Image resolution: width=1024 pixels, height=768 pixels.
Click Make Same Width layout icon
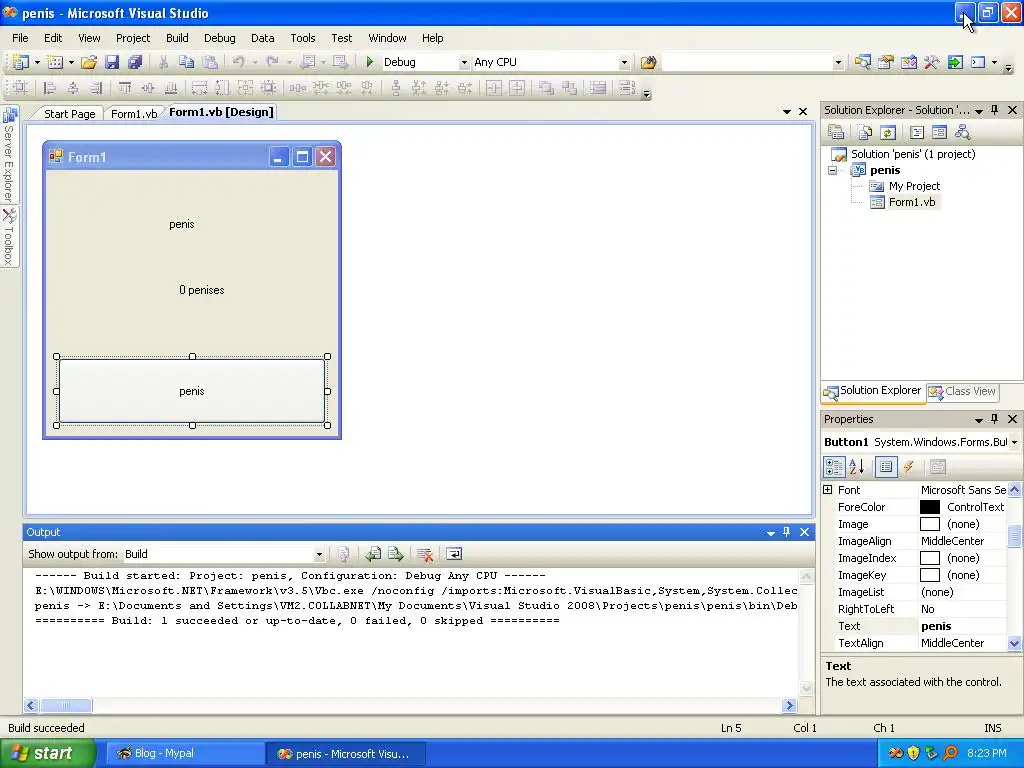[x=199, y=88]
